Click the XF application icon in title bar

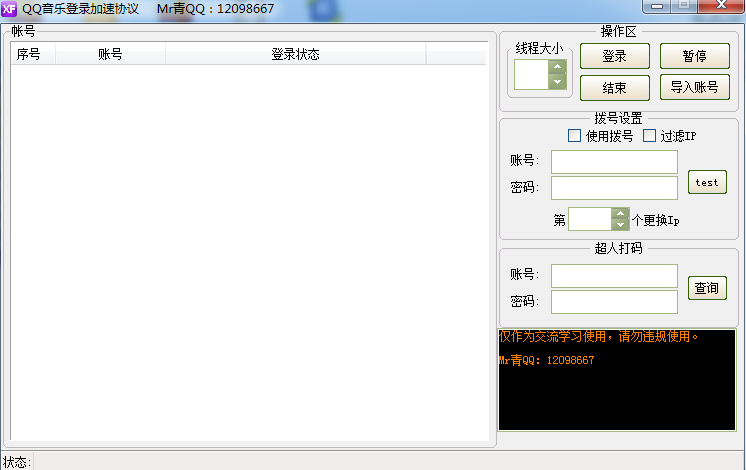pos(9,9)
